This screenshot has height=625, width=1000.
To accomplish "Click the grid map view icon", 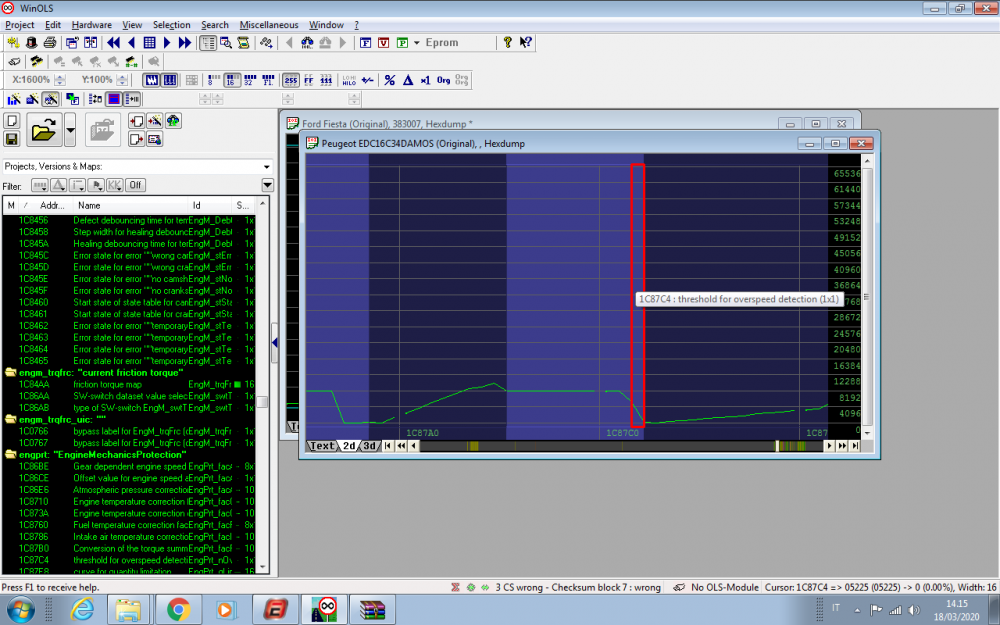I will (149, 43).
